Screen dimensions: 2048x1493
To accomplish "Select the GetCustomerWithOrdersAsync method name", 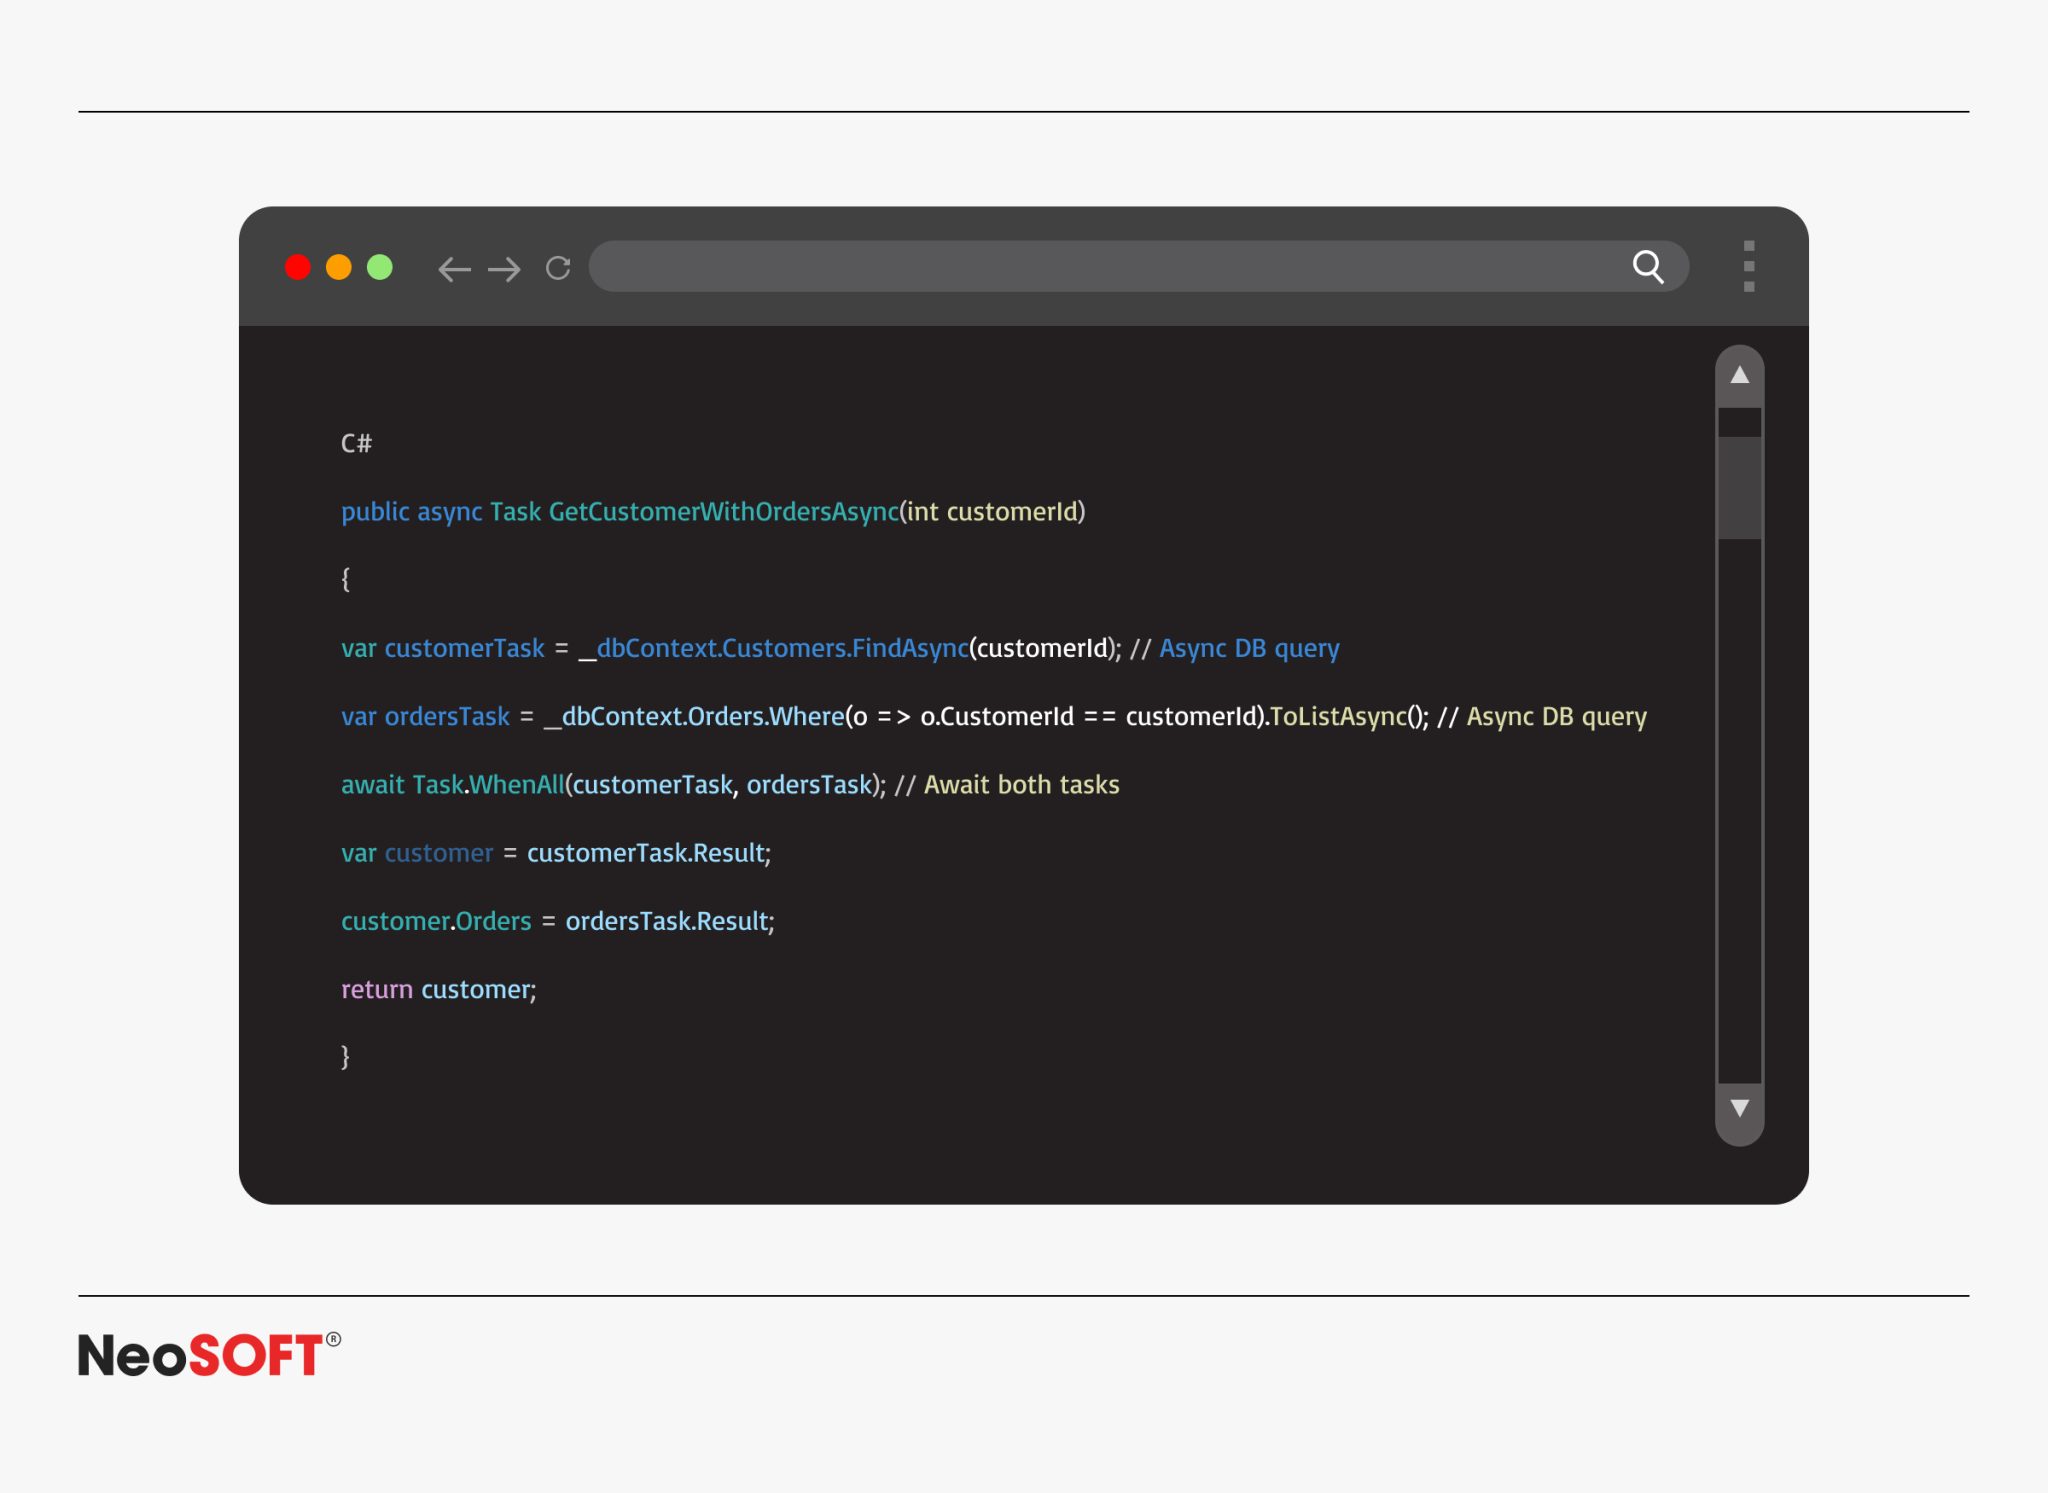I will tap(723, 511).
